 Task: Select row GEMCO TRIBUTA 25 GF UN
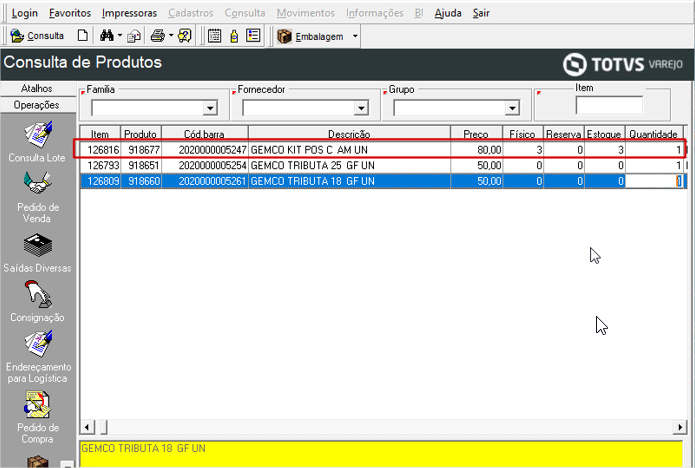point(383,166)
